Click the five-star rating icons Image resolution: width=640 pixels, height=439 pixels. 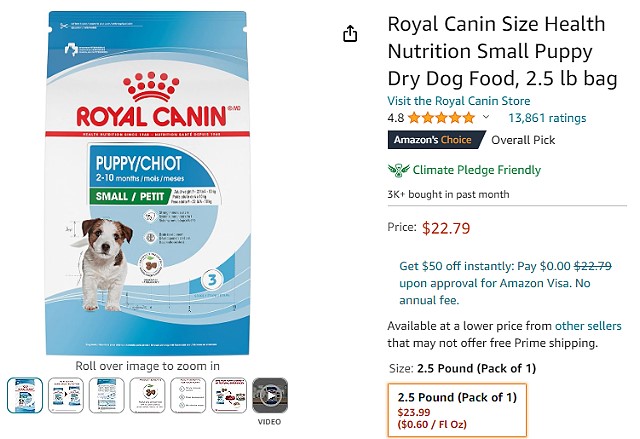coord(441,118)
